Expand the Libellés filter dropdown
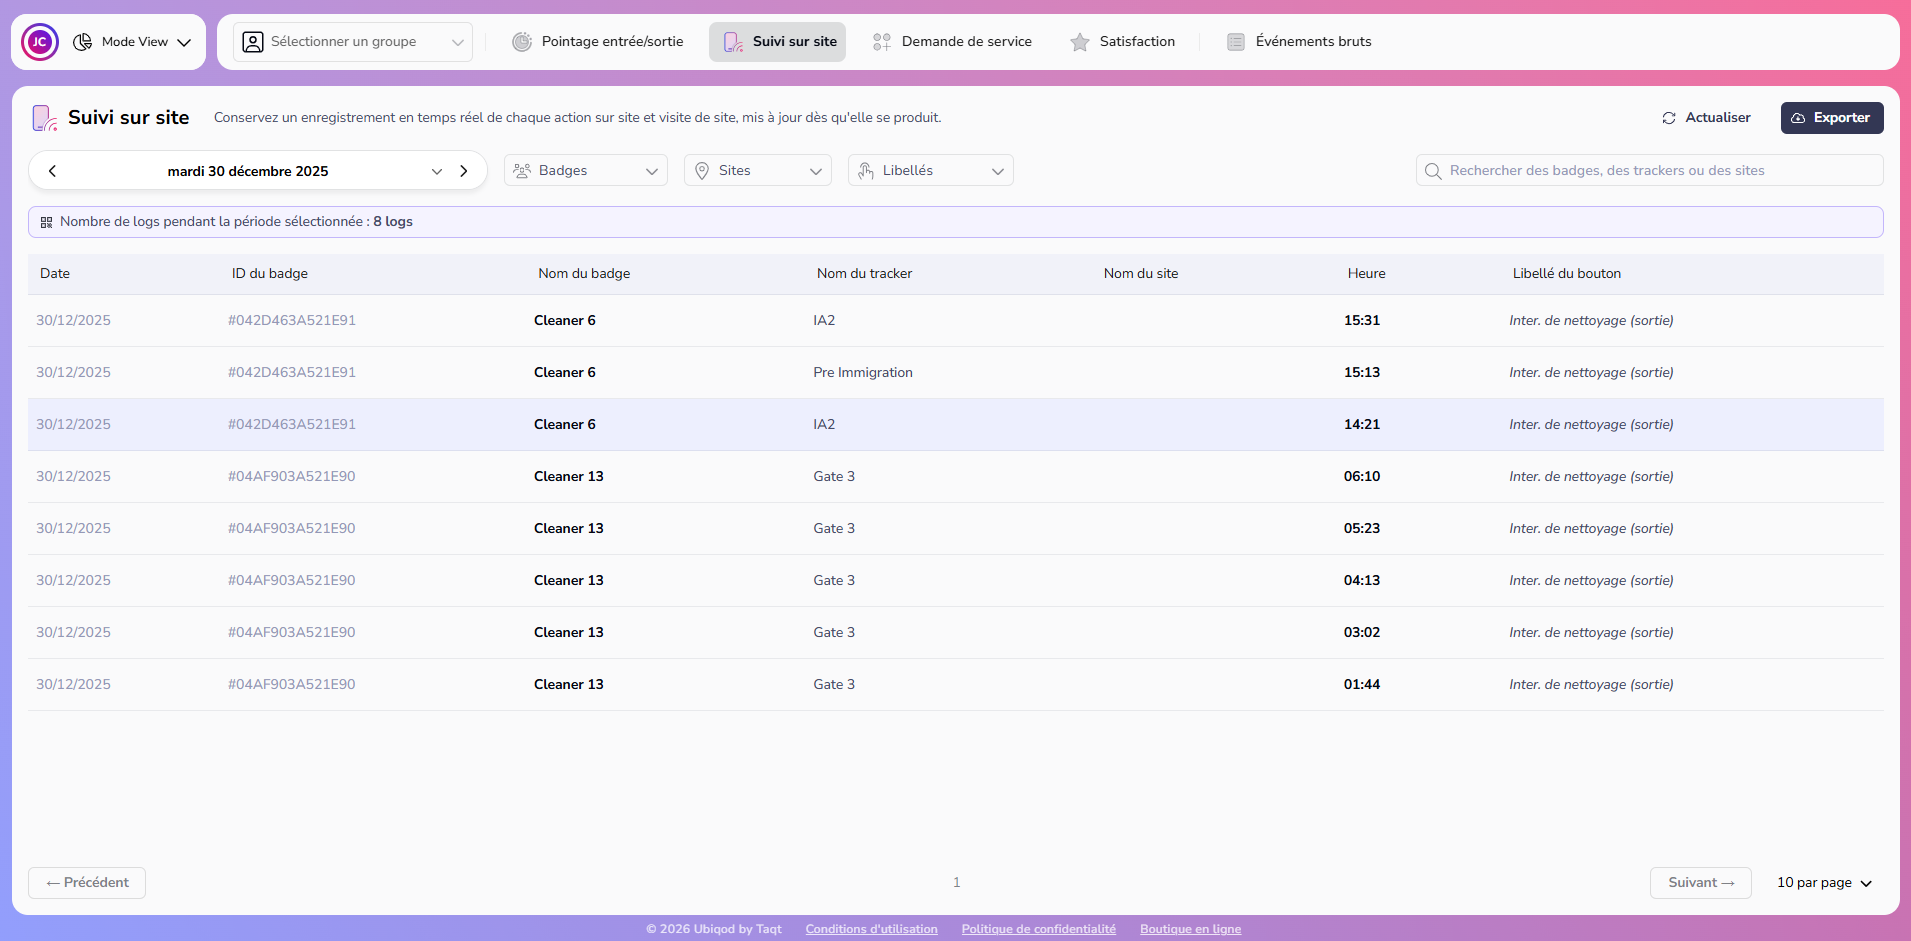This screenshot has height=941, width=1911. (x=930, y=171)
